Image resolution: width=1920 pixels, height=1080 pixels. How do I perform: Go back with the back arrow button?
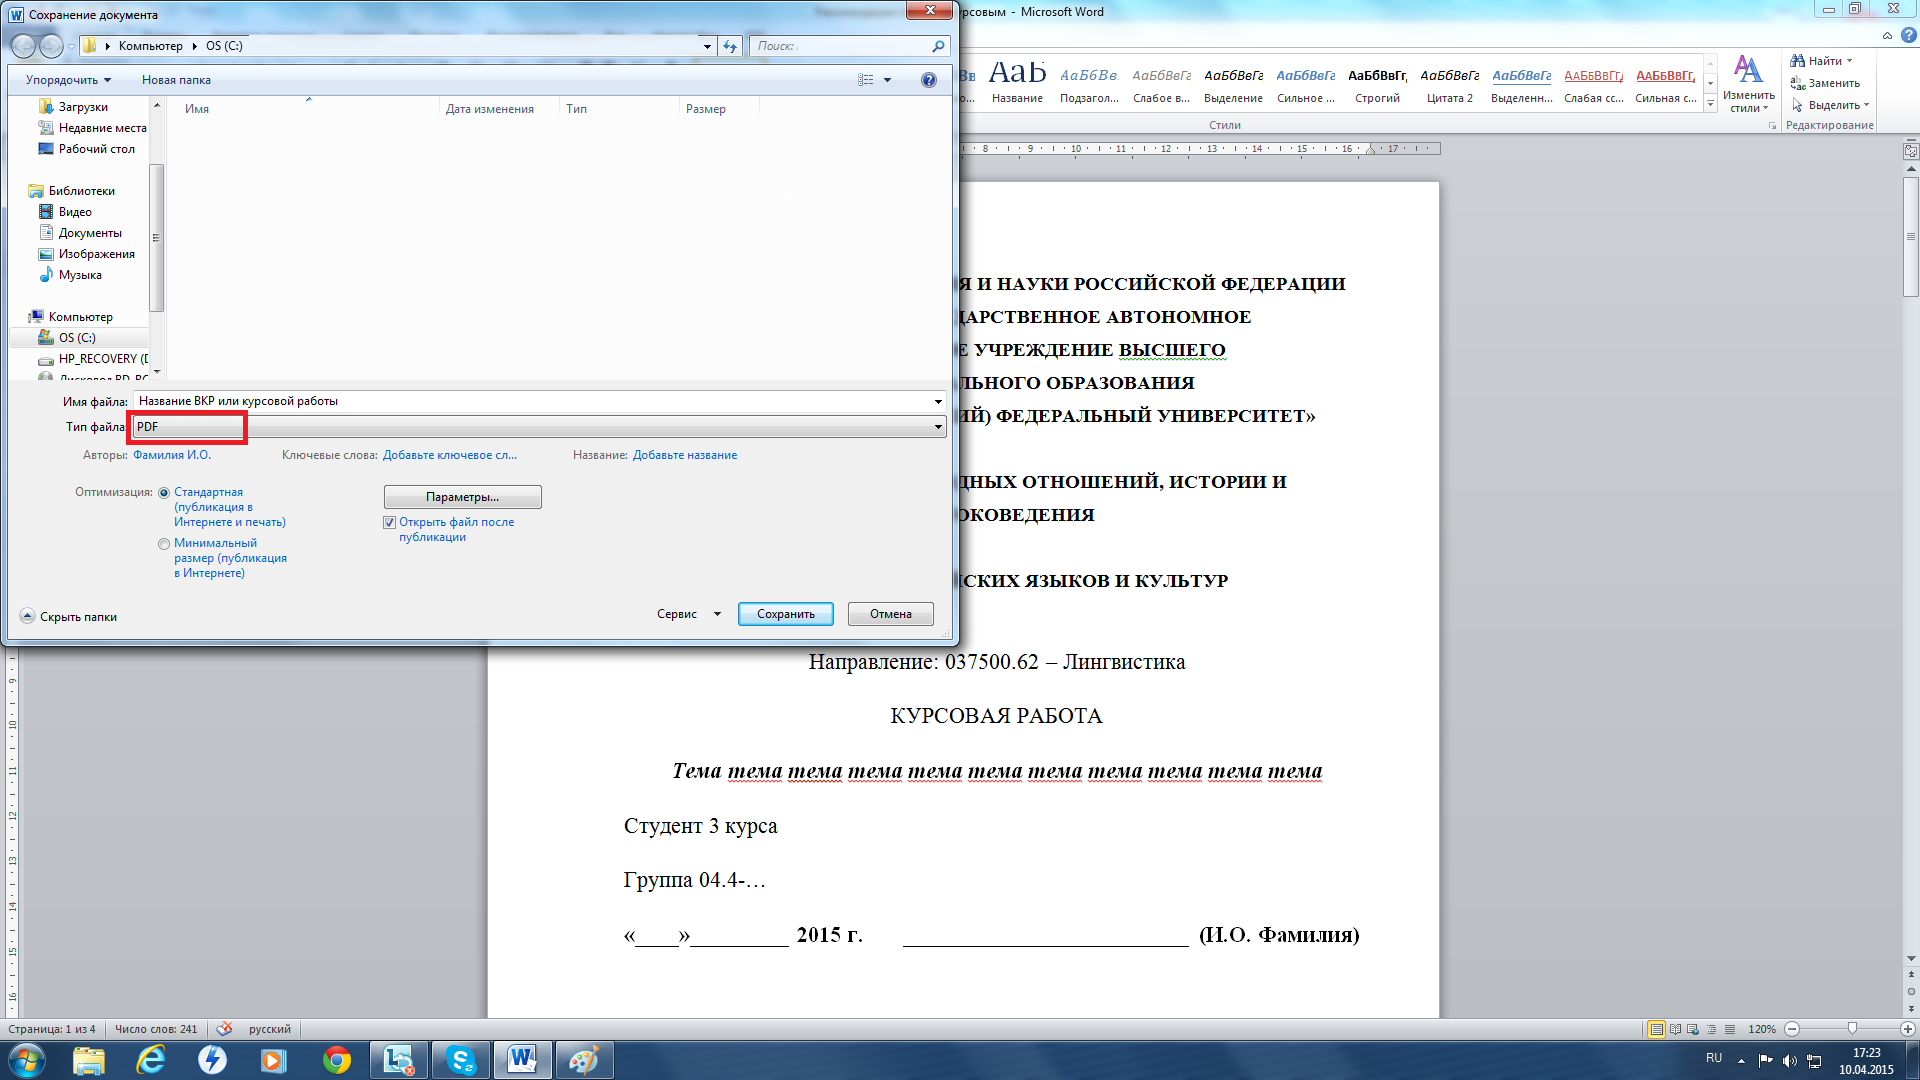coord(23,46)
